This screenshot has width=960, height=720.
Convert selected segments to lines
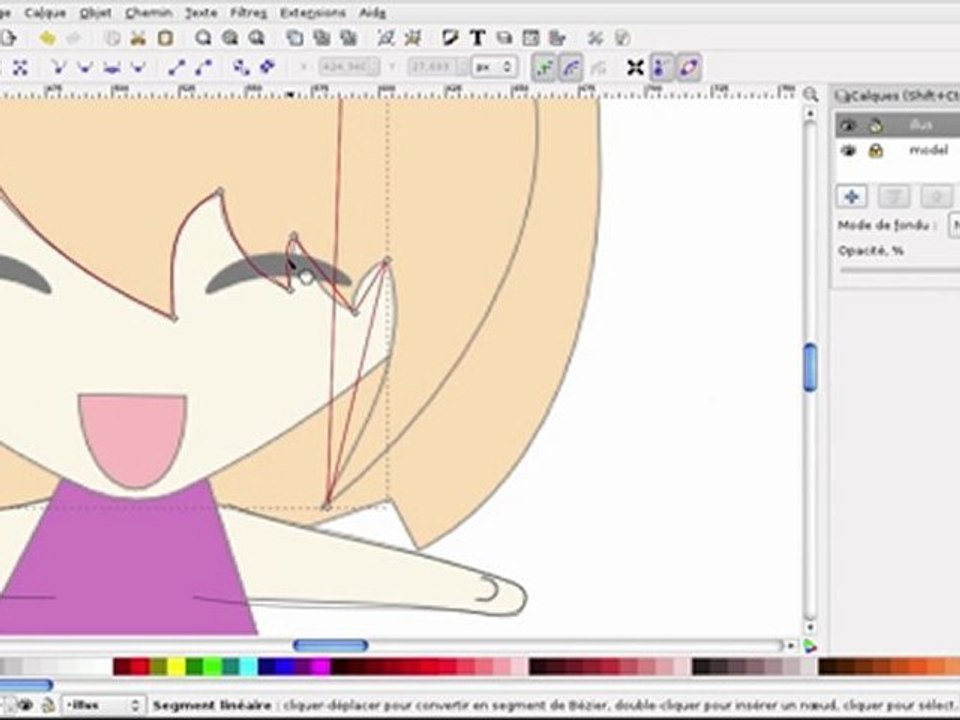click(176, 67)
